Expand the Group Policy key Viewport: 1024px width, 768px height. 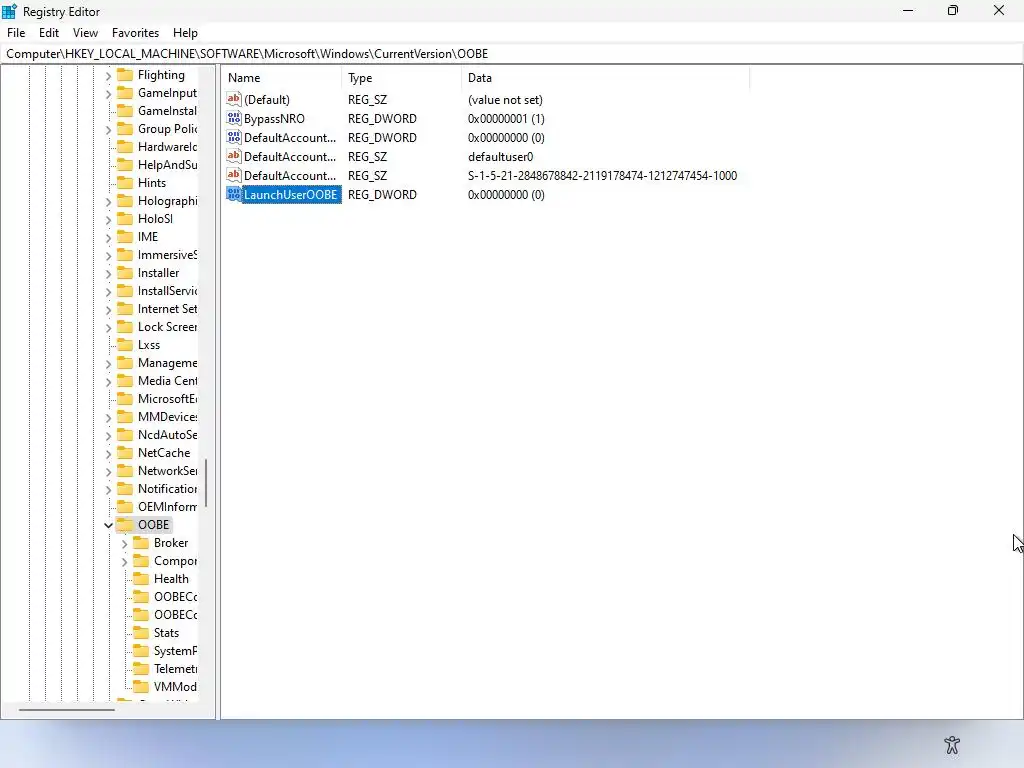pos(108,130)
